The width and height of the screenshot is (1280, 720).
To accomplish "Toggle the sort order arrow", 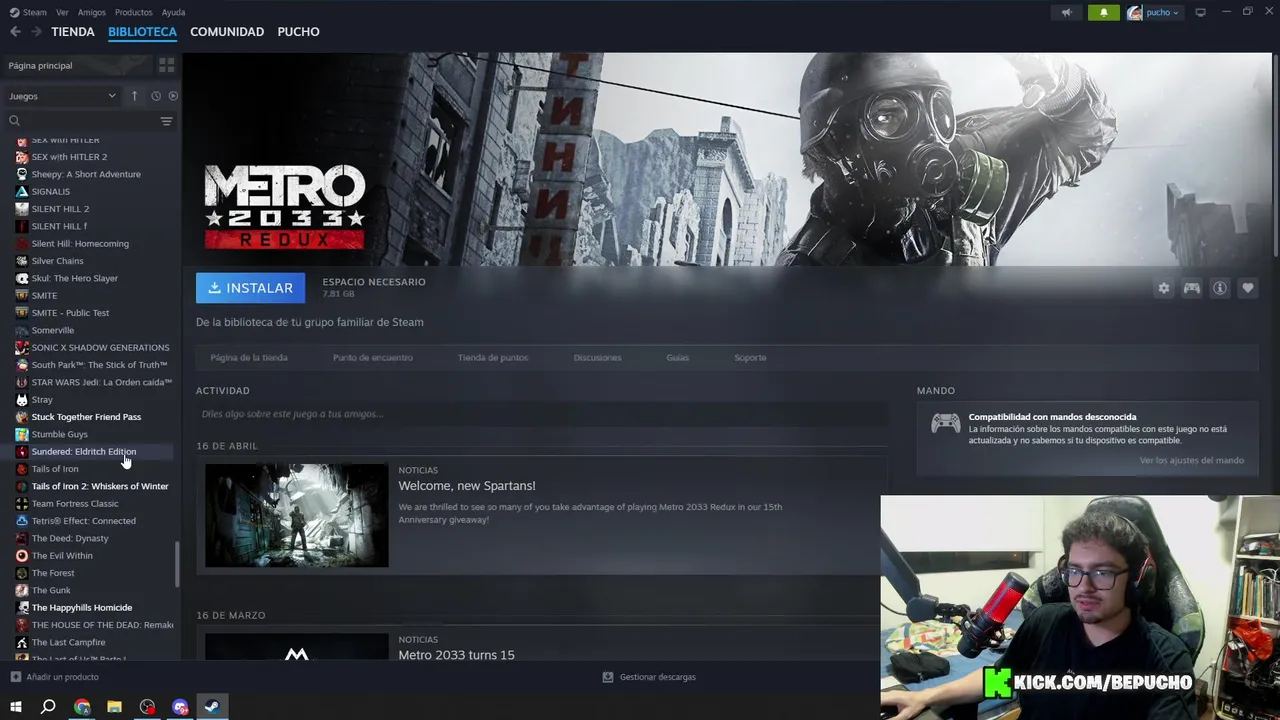I will [134, 96].
